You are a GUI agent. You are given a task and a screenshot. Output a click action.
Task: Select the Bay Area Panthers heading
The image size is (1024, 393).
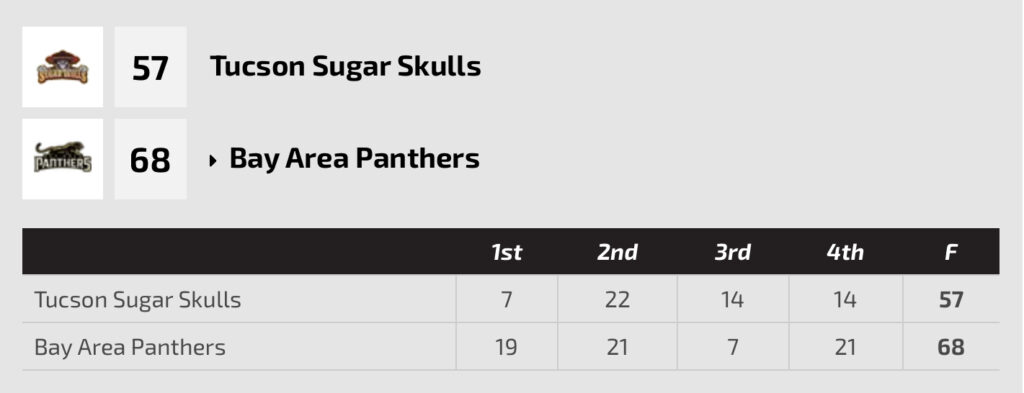355,159
